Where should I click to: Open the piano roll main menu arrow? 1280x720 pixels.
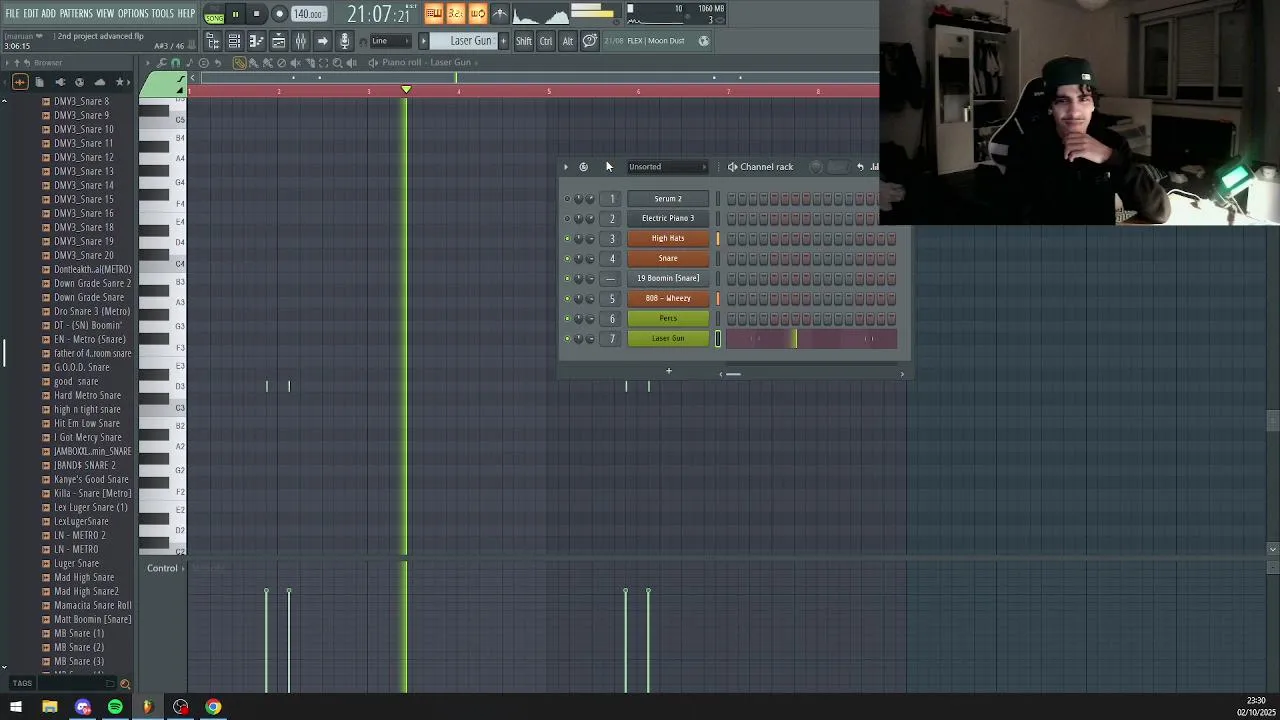[x=148, y=62]
